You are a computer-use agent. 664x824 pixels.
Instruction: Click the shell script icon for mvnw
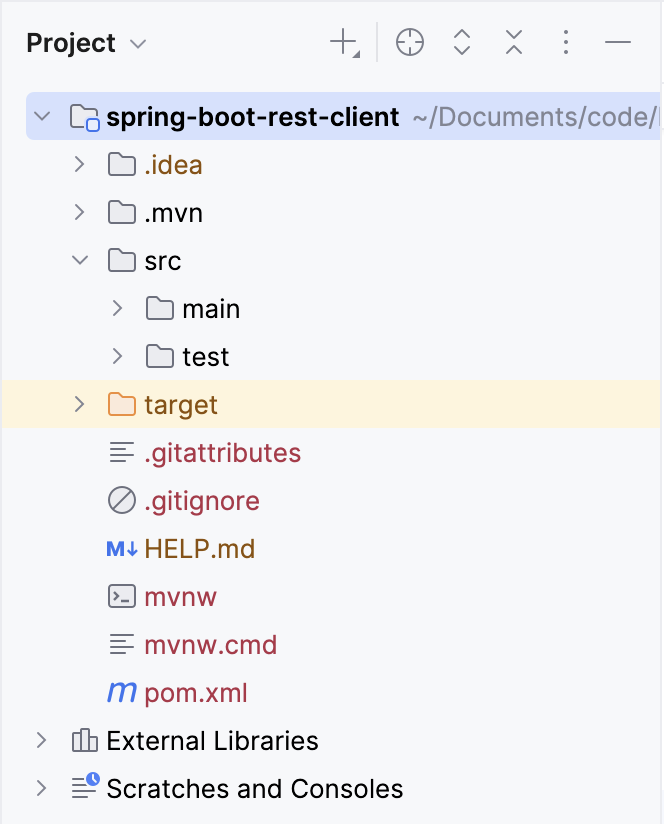[121, 597]
